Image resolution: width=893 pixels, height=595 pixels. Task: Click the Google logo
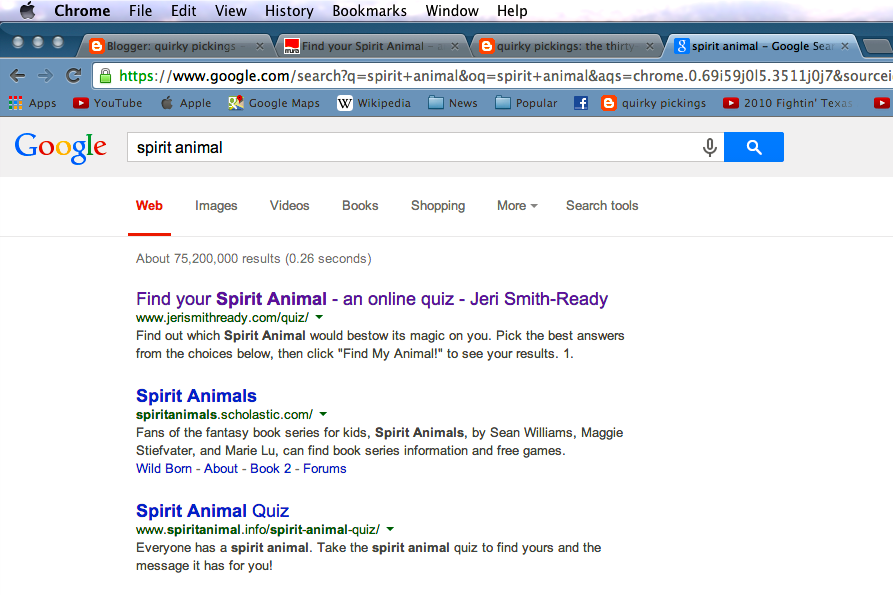click(60, 147)
